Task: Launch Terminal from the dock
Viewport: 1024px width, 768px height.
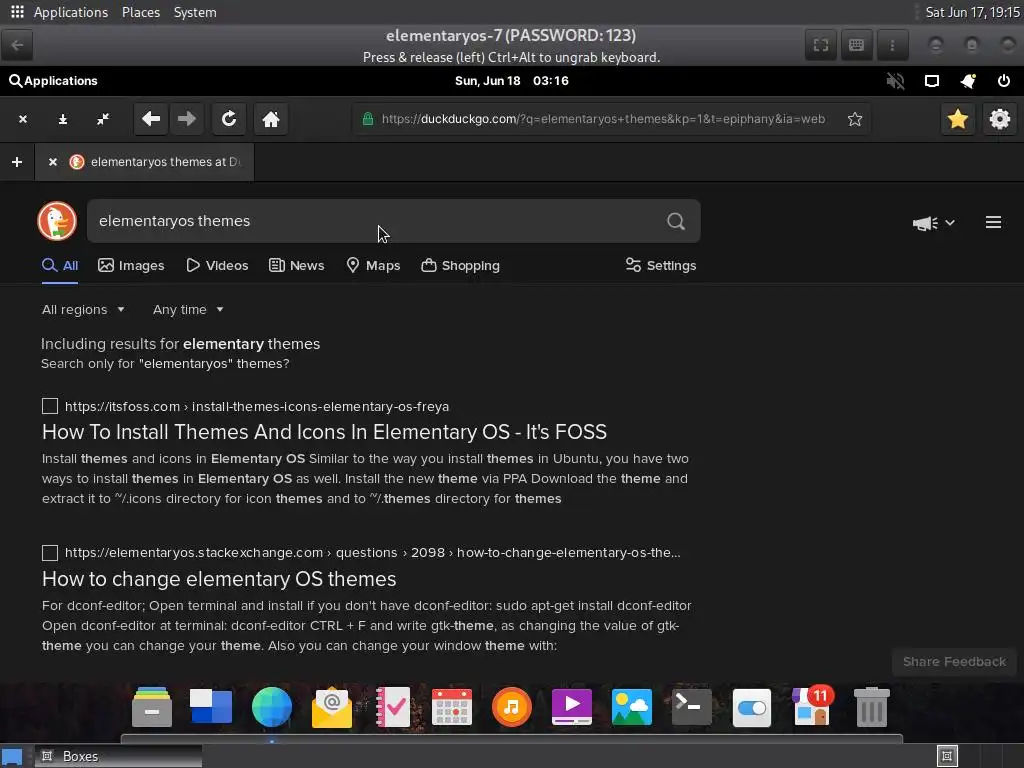Action: 692,707
